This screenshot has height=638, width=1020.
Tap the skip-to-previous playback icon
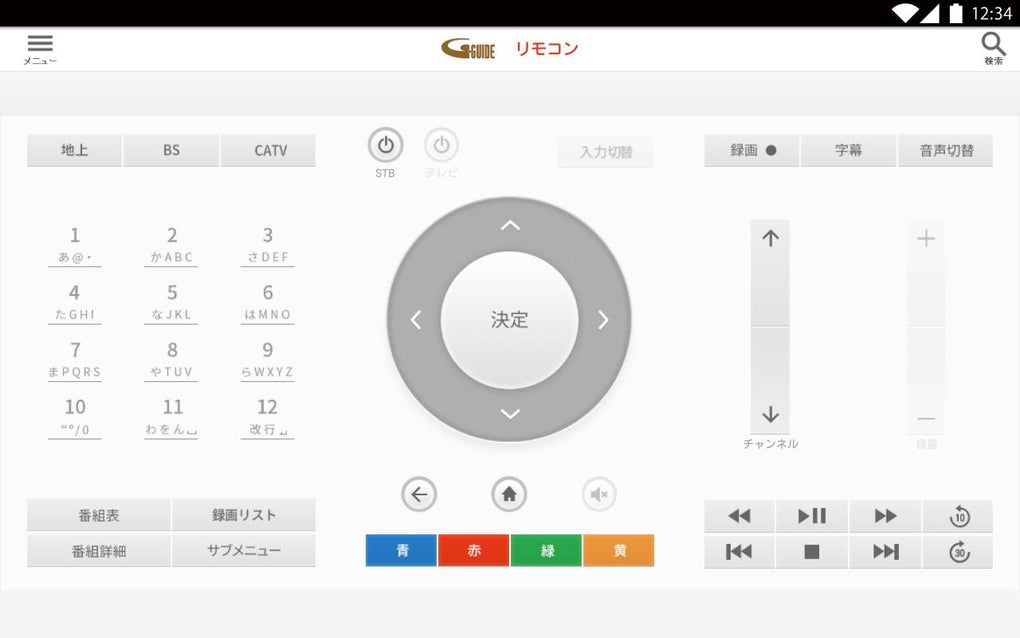pos(738,550)
